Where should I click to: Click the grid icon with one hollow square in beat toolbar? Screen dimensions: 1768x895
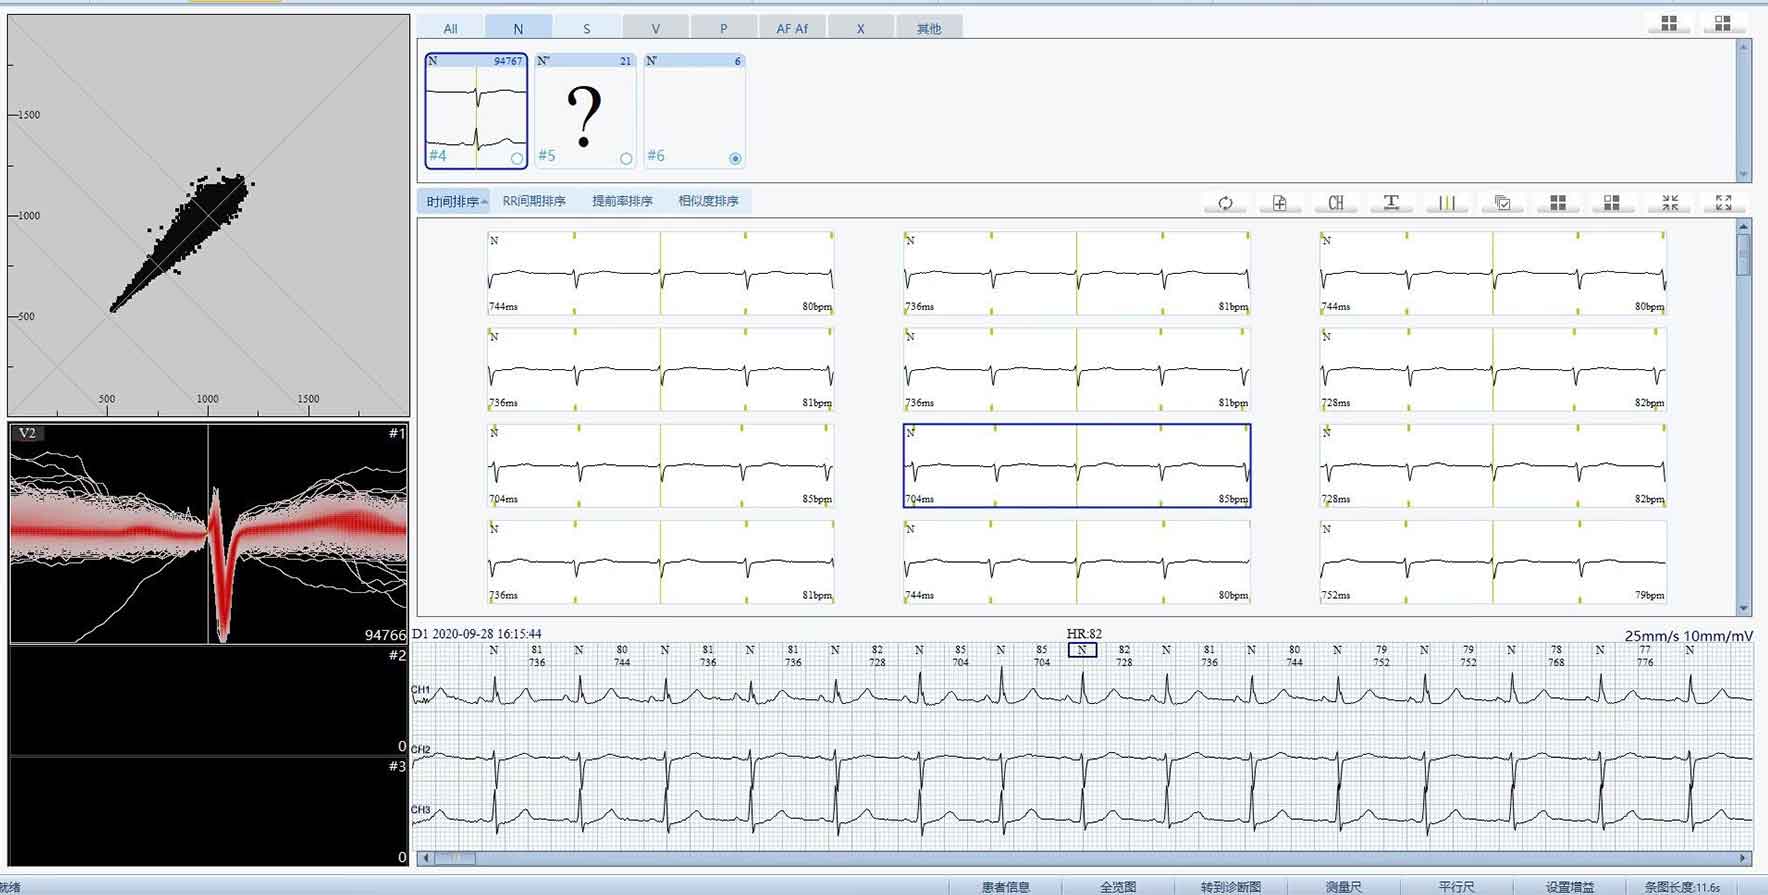pyautogui.click(x=1612, y=202)
